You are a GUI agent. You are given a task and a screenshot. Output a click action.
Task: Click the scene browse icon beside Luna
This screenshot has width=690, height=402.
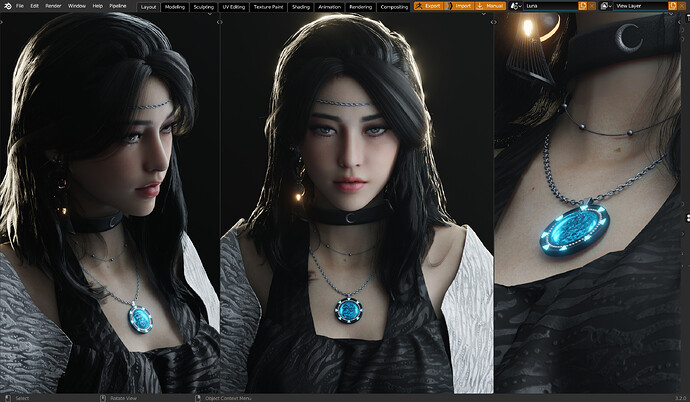click(515, 6)
